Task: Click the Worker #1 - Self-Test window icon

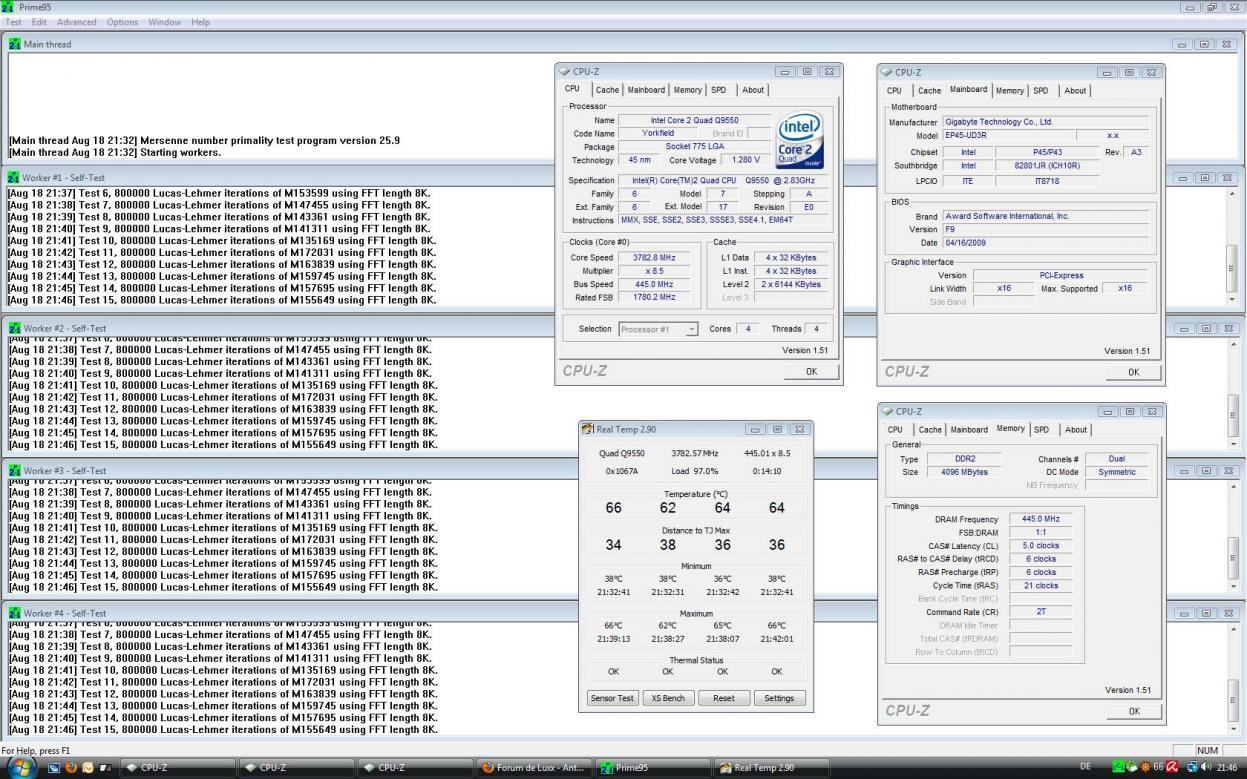Action: click(15, 177)
